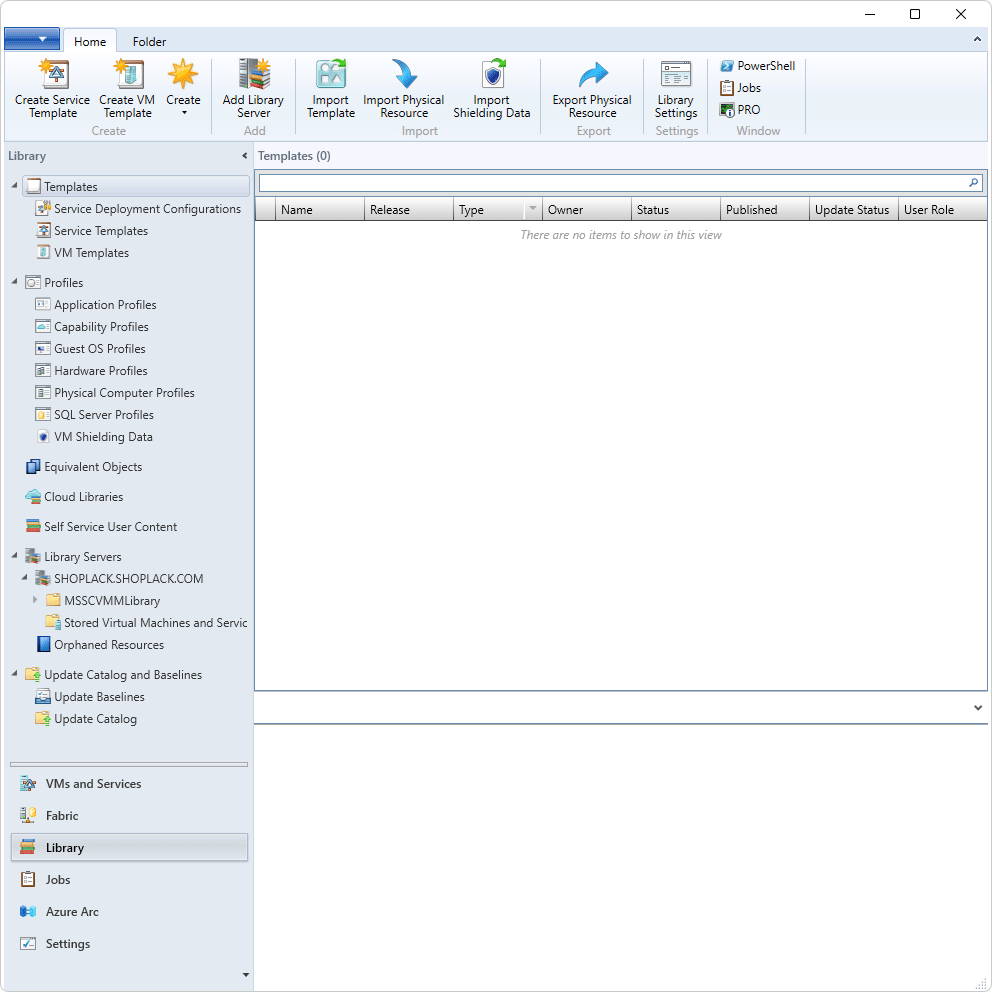Click Export Physical Resource icon
The image size is (992, 992).
point(593,74)
